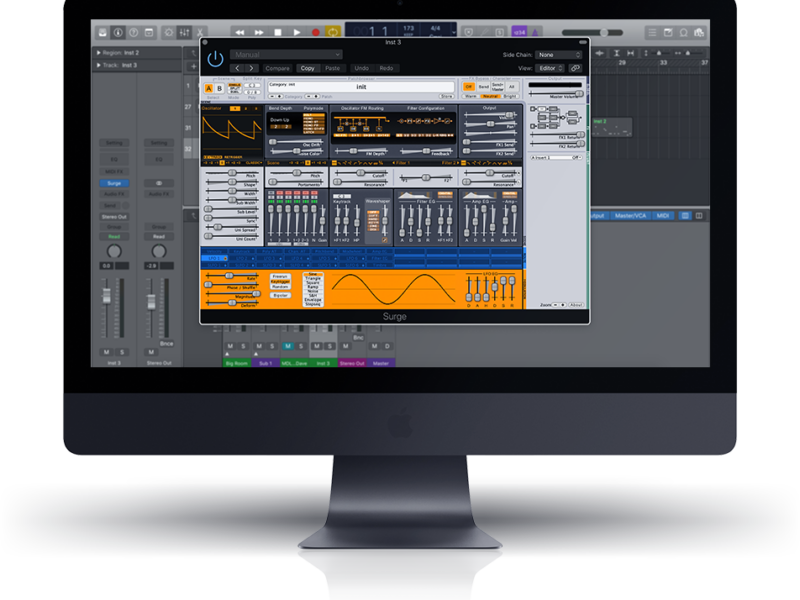Image resolution: width=800 pixels, height=600 pixels.
Task: Switch to the MIDI mixer tab
Action: click(x=663, y=216)
